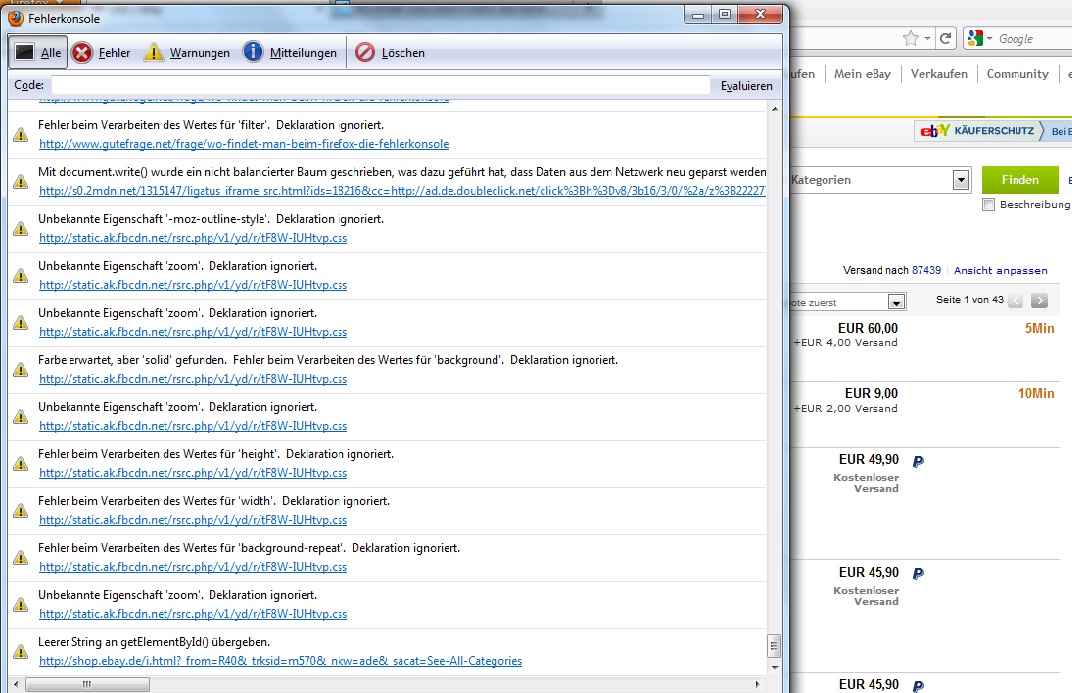
Task: Filter console by Fehler errors
Action: tap(101, 53)
